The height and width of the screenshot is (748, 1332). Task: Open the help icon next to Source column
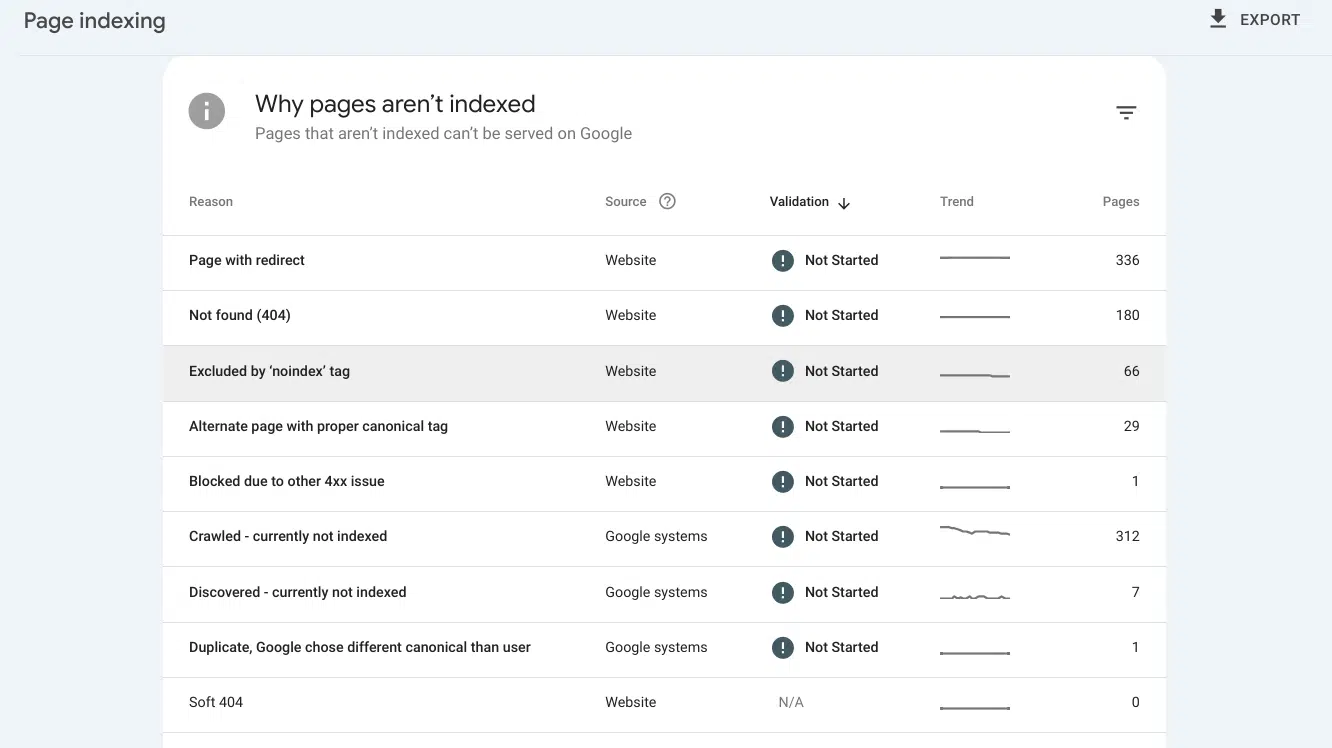click(x=668, y=201)
